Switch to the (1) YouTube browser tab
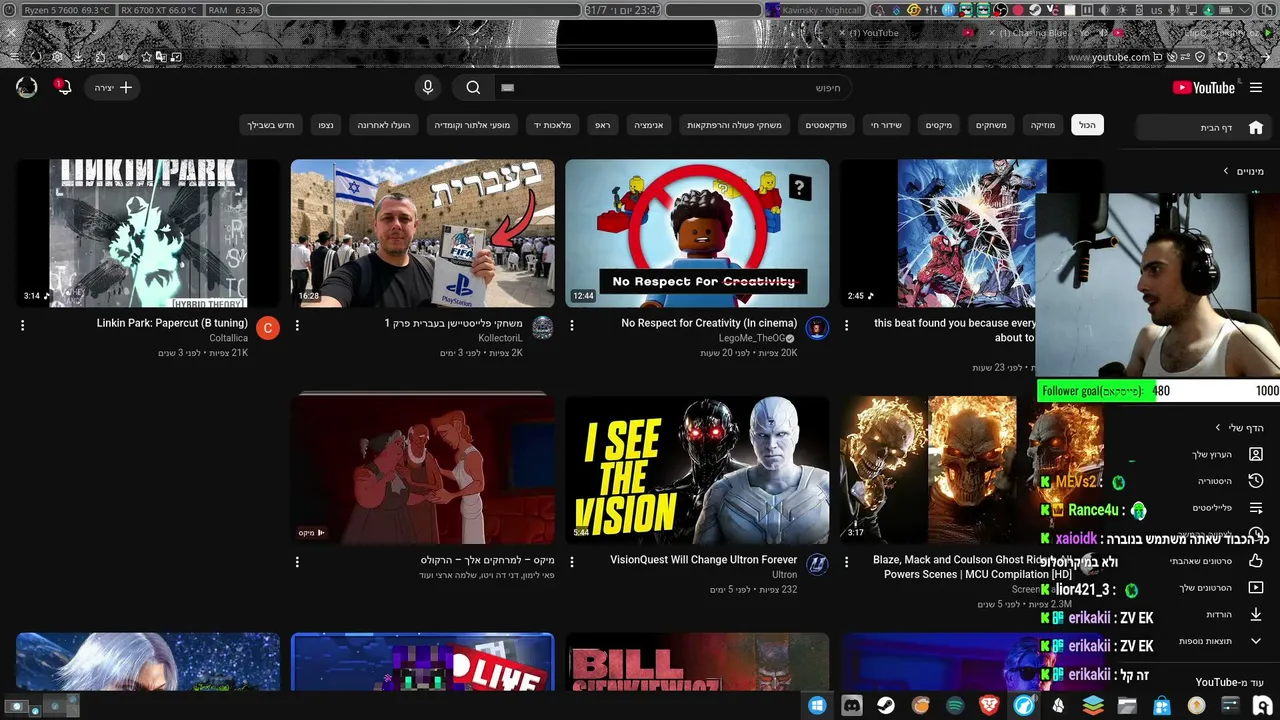Image resolution: width=1280 pixels, height=720 pixels. coord(905,33)
